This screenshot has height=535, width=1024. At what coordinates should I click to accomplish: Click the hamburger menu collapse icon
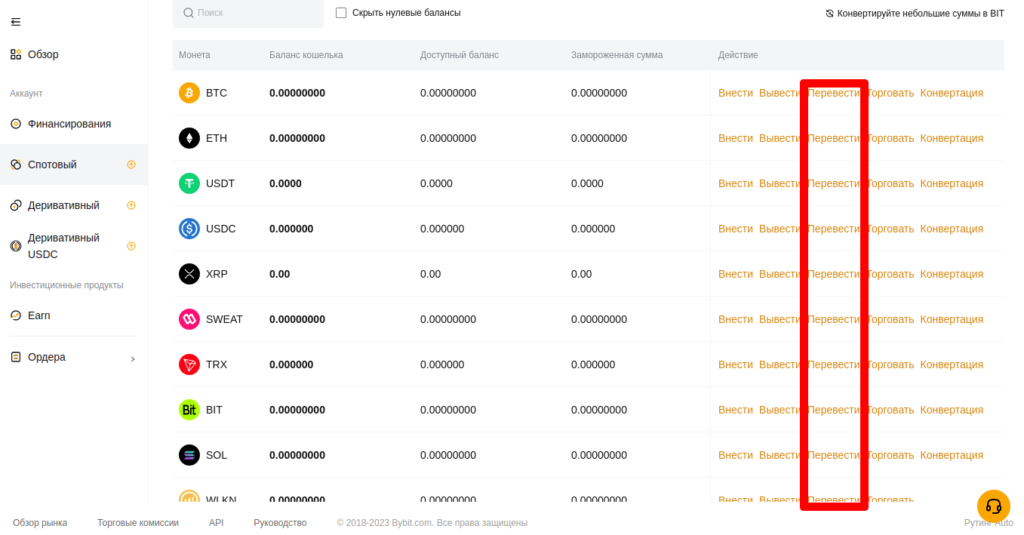15,22
